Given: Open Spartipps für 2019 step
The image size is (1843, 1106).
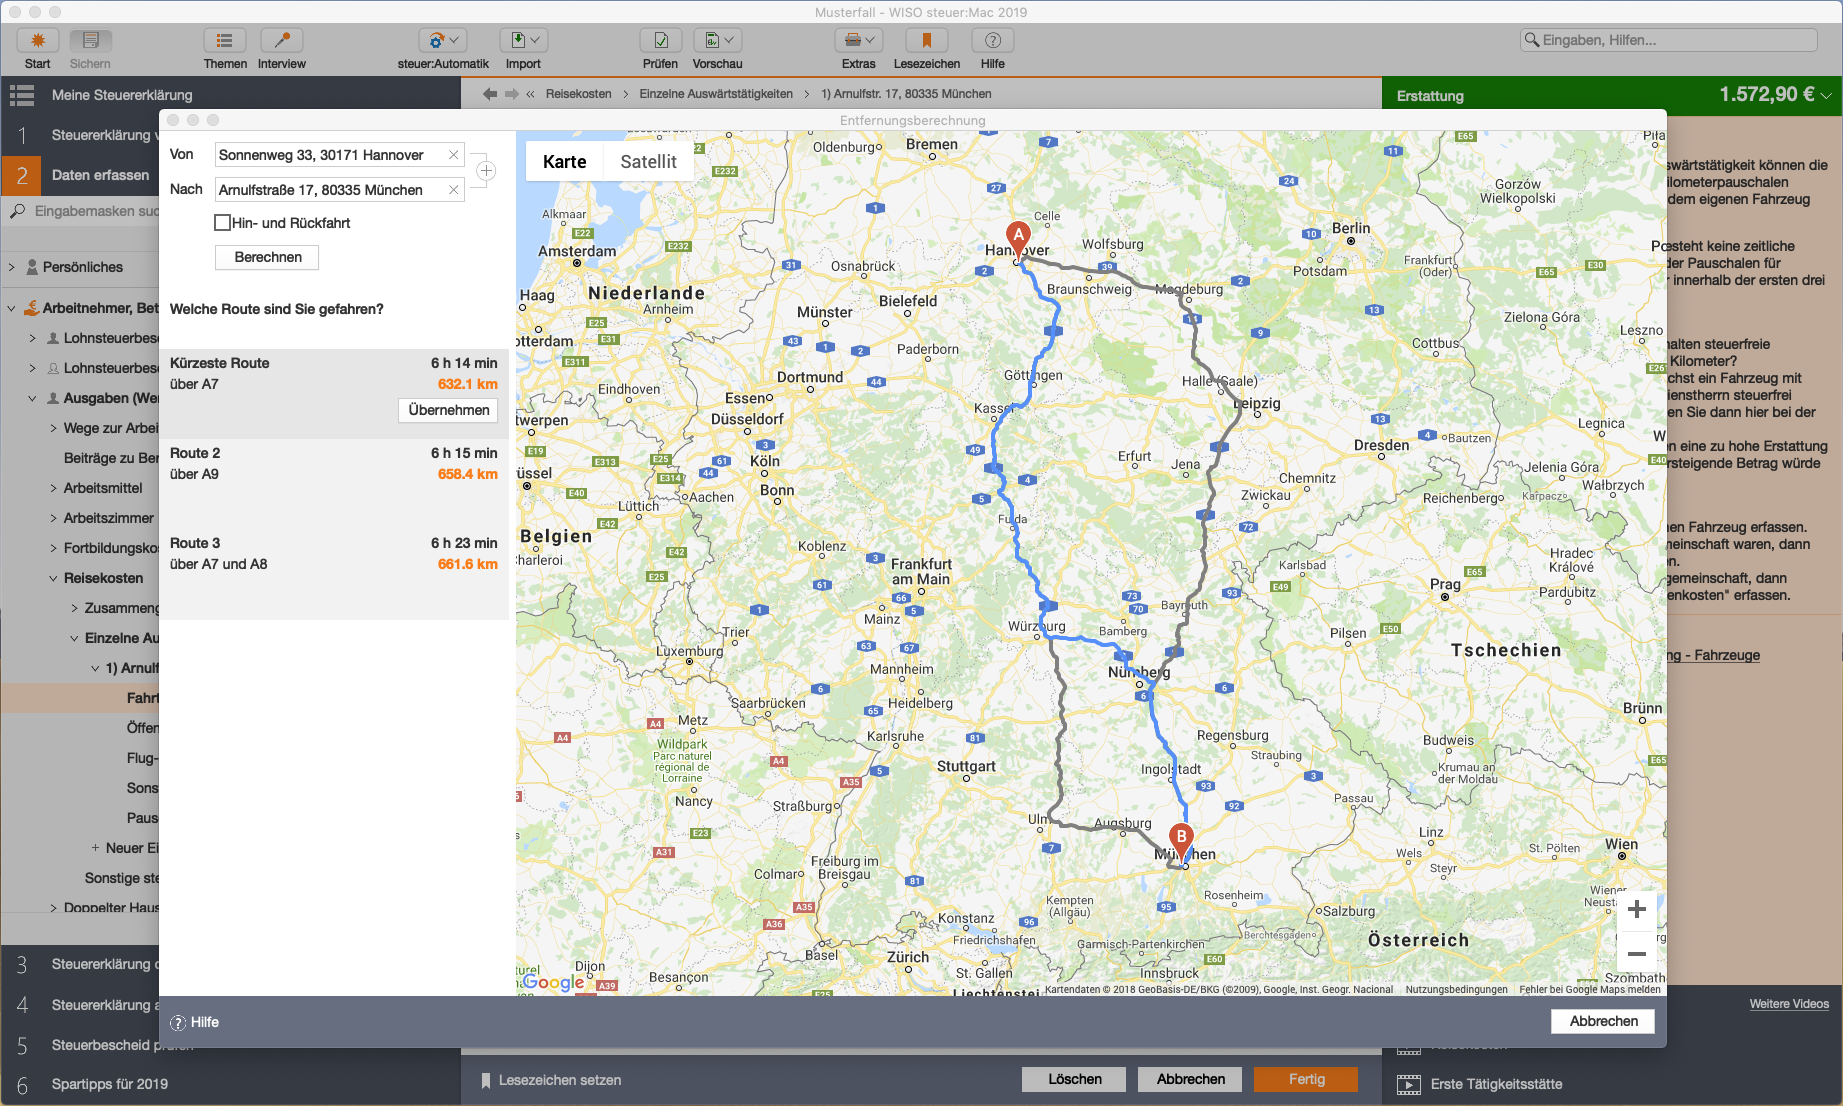Looking at the screenshot, I should tap(110, 1084).
